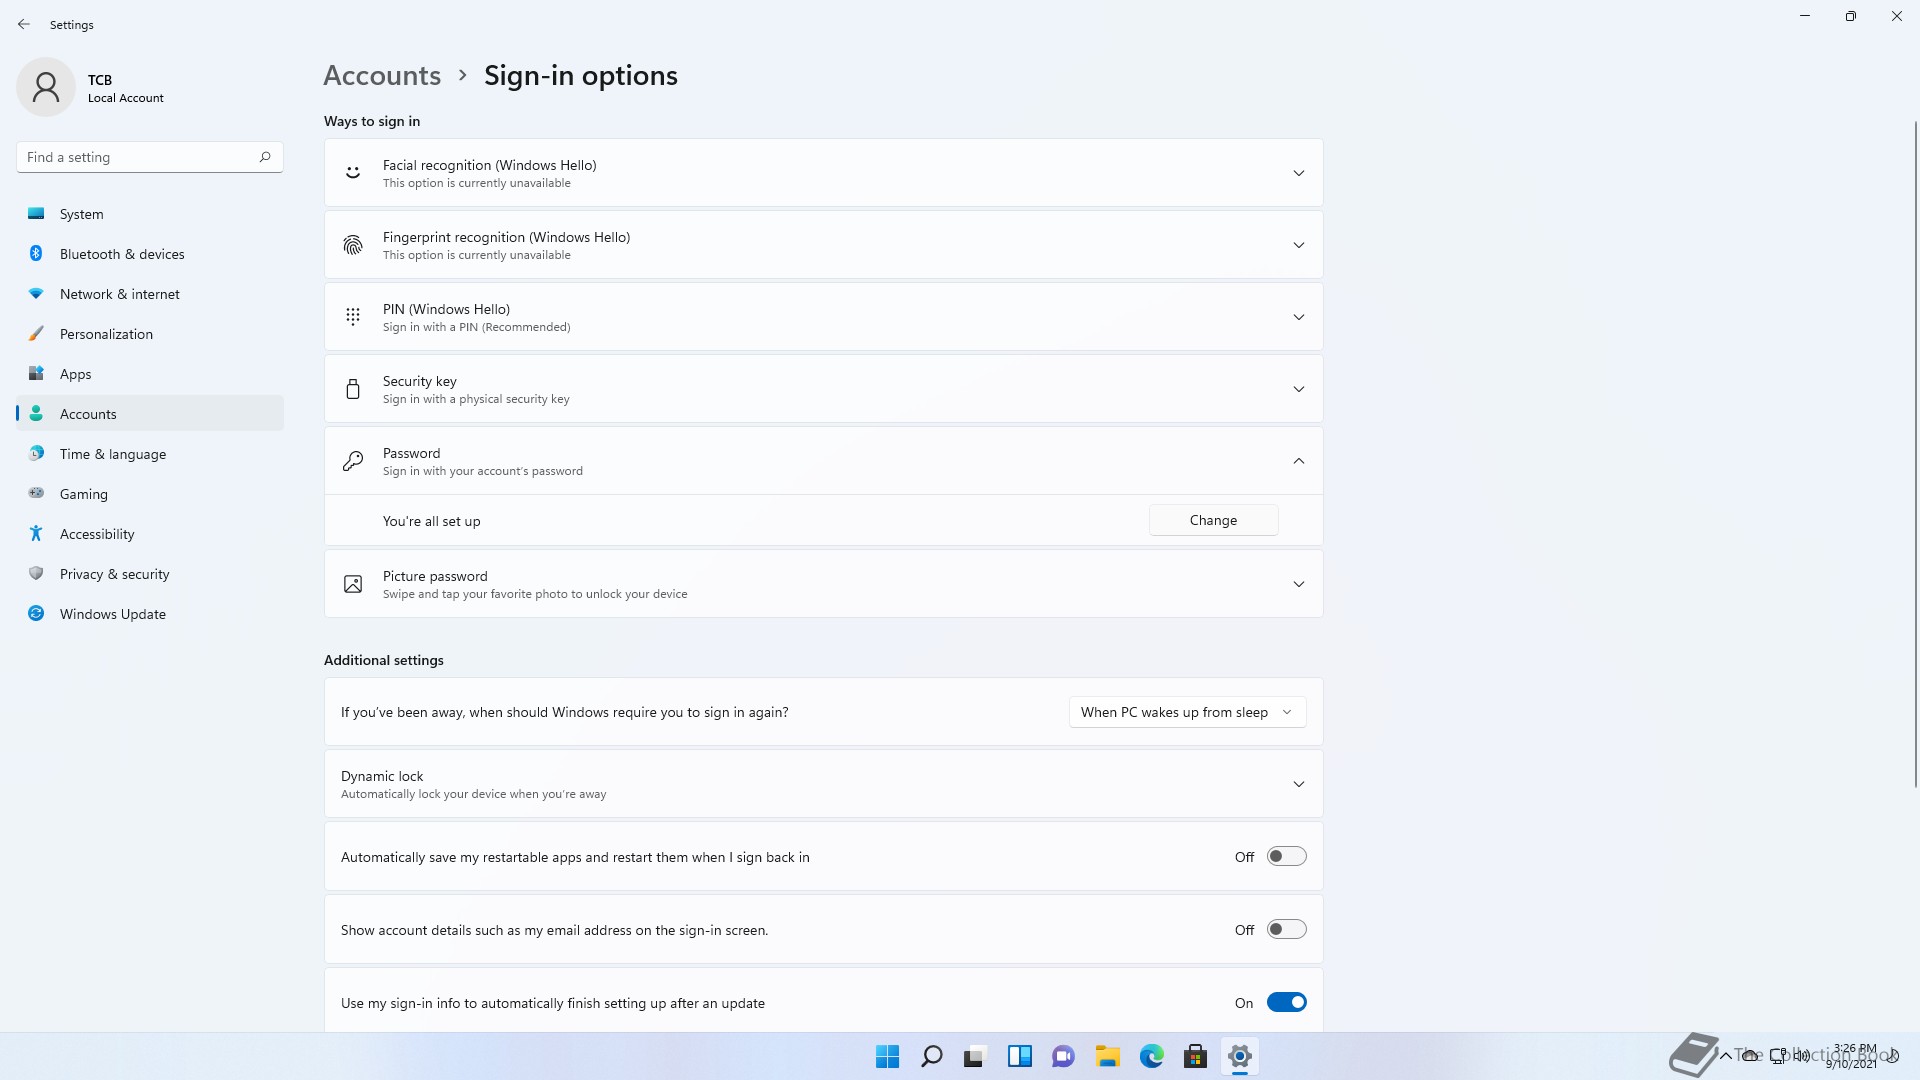Click the Privacy shield icon

point(36,574)
